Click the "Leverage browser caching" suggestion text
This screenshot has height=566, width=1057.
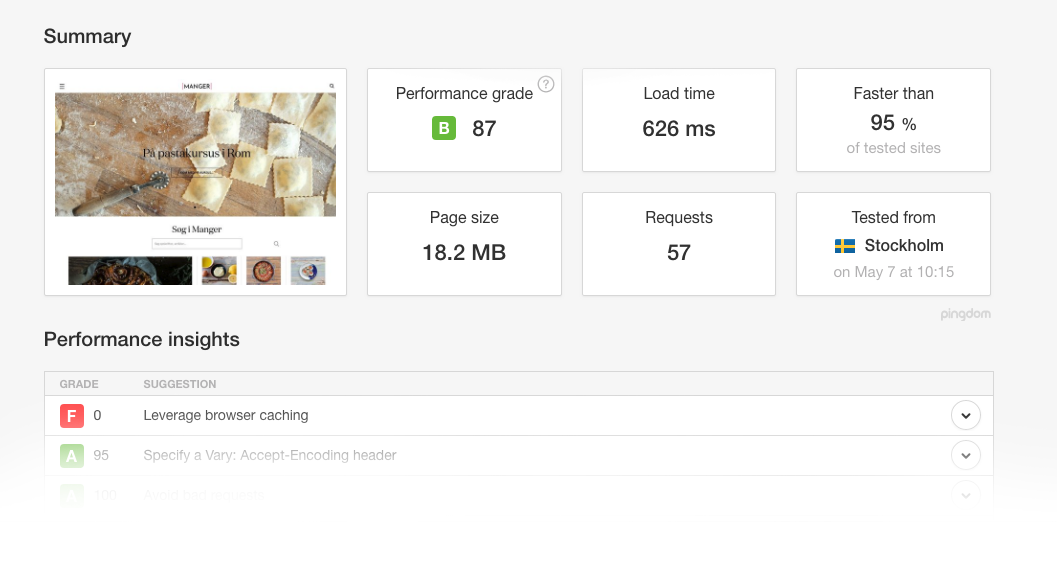point(226,415)
